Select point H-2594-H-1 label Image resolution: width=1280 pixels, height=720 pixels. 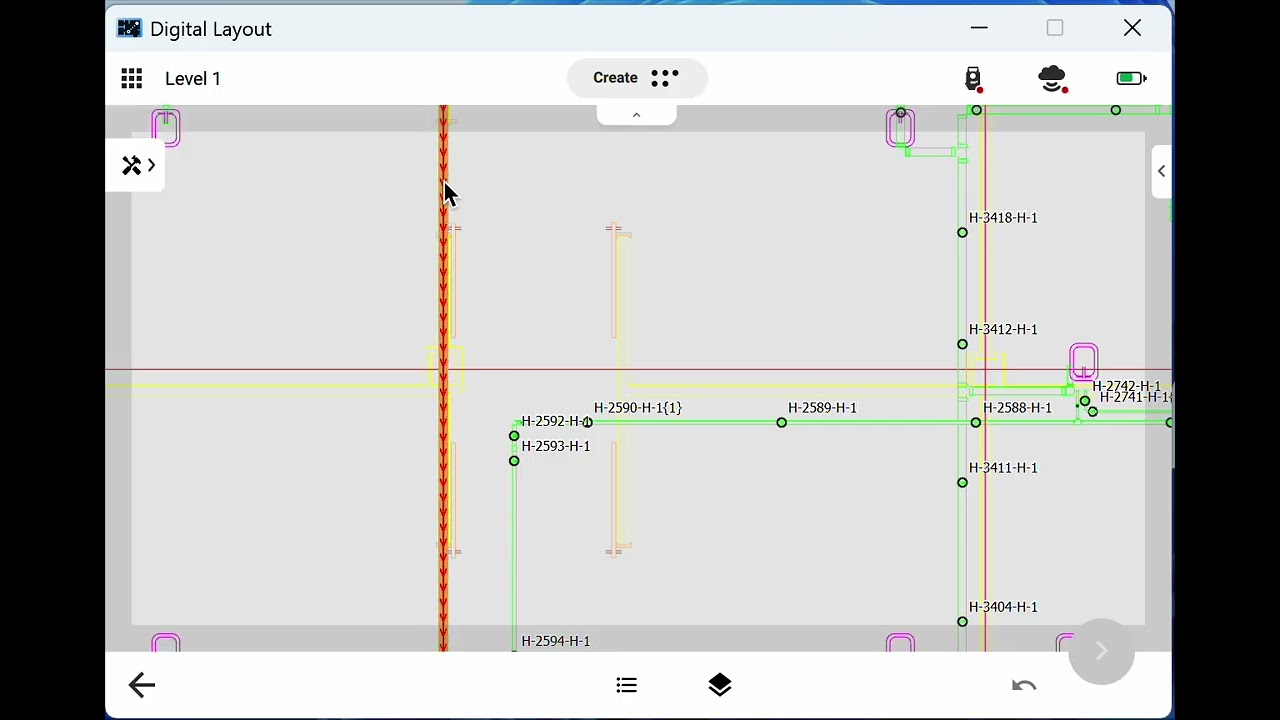coord(556,641)
